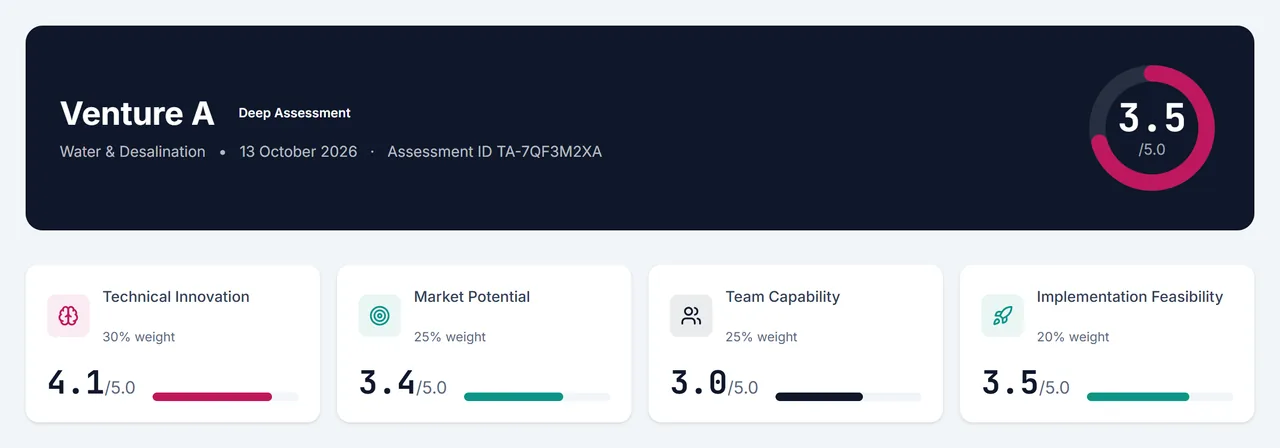Click the 3.5 Implementation Feasibility card score
Viewport: 1280px width, 448px height.
coord(1010,383)
